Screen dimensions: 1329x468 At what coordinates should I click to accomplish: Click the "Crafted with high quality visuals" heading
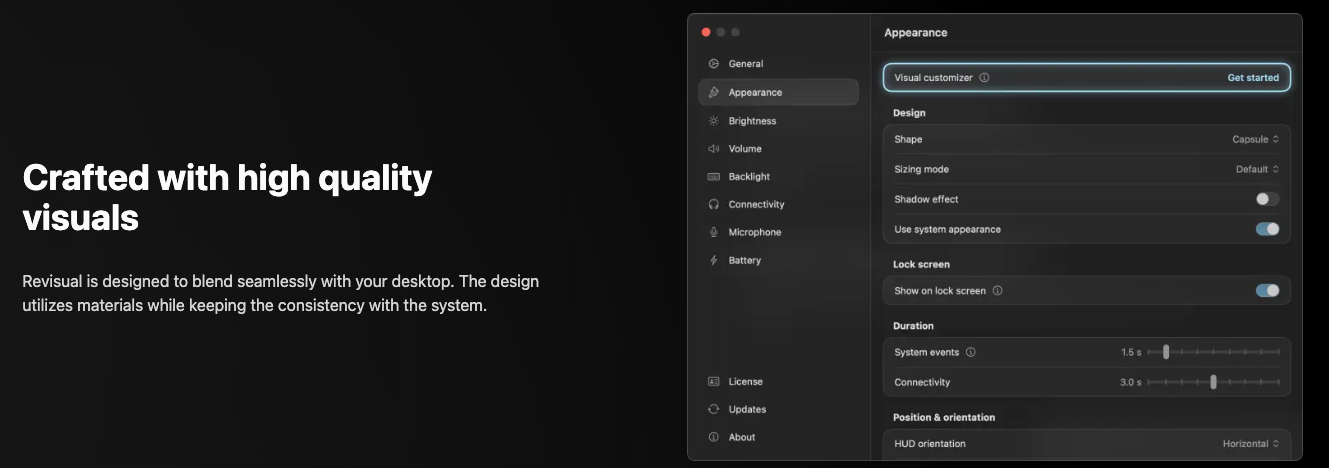(227, 198)
